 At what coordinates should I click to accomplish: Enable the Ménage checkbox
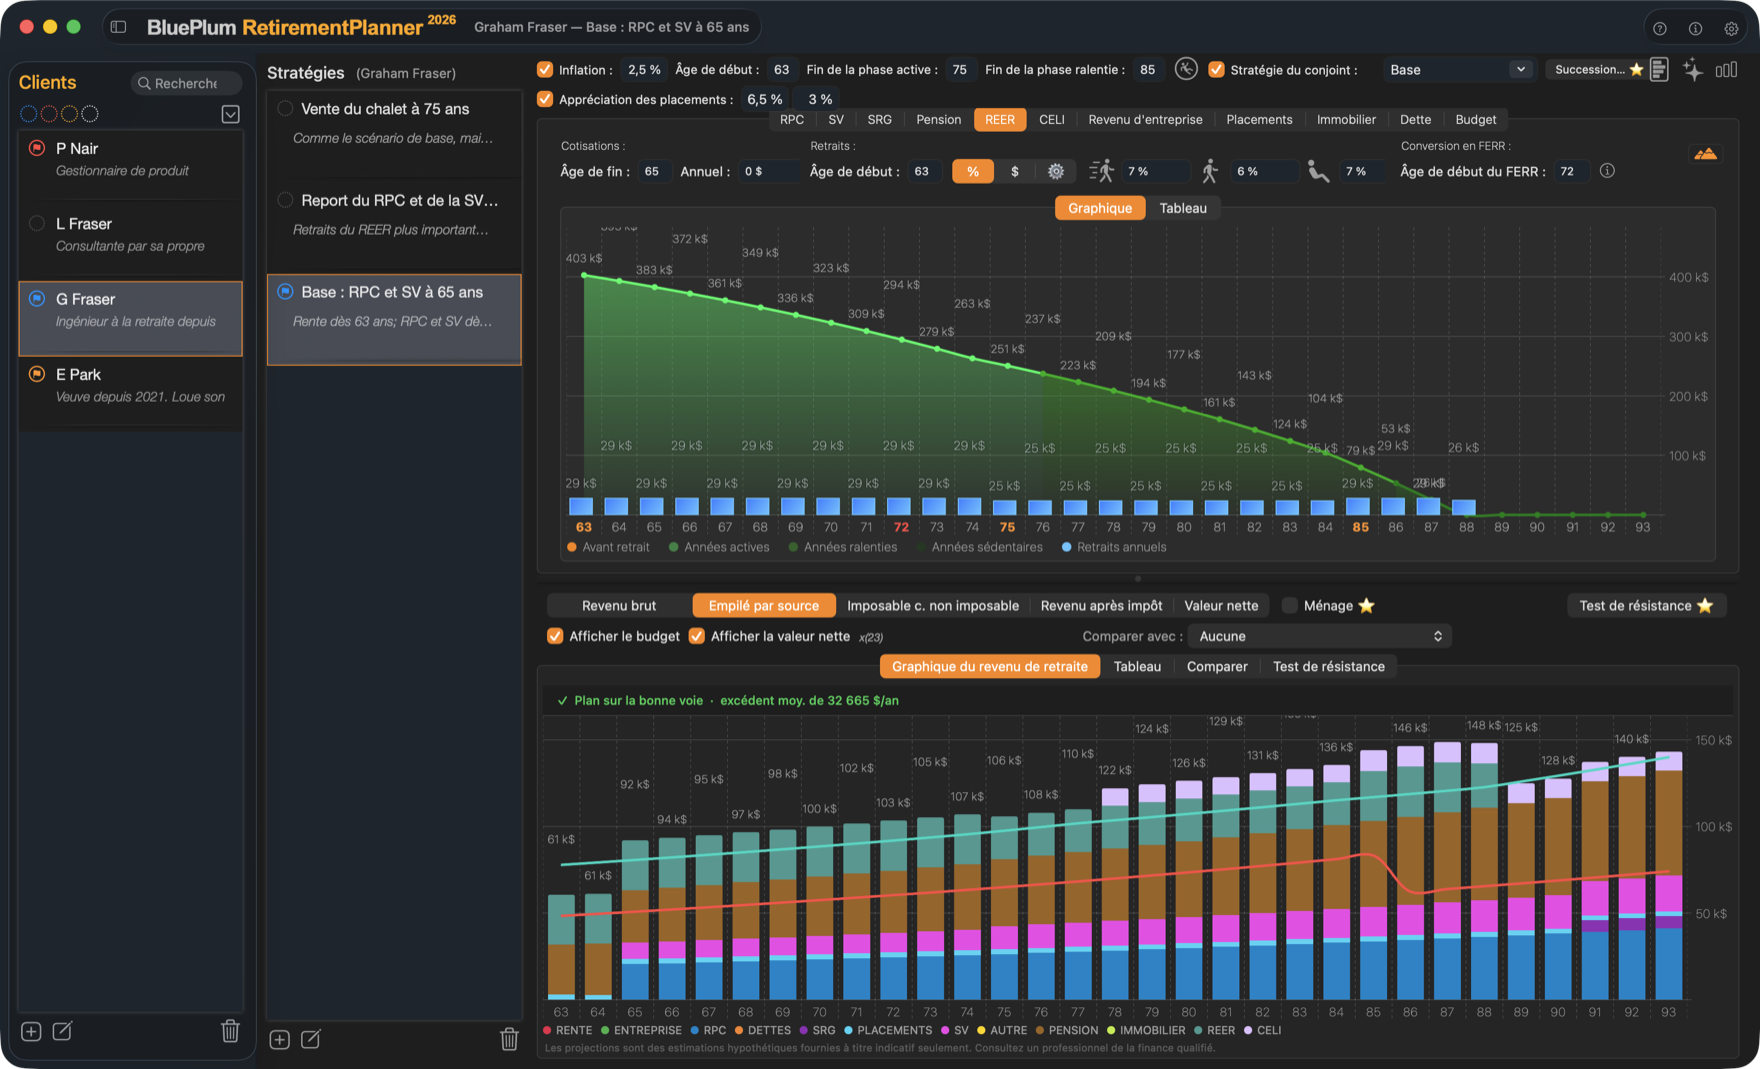[1290, 605]
